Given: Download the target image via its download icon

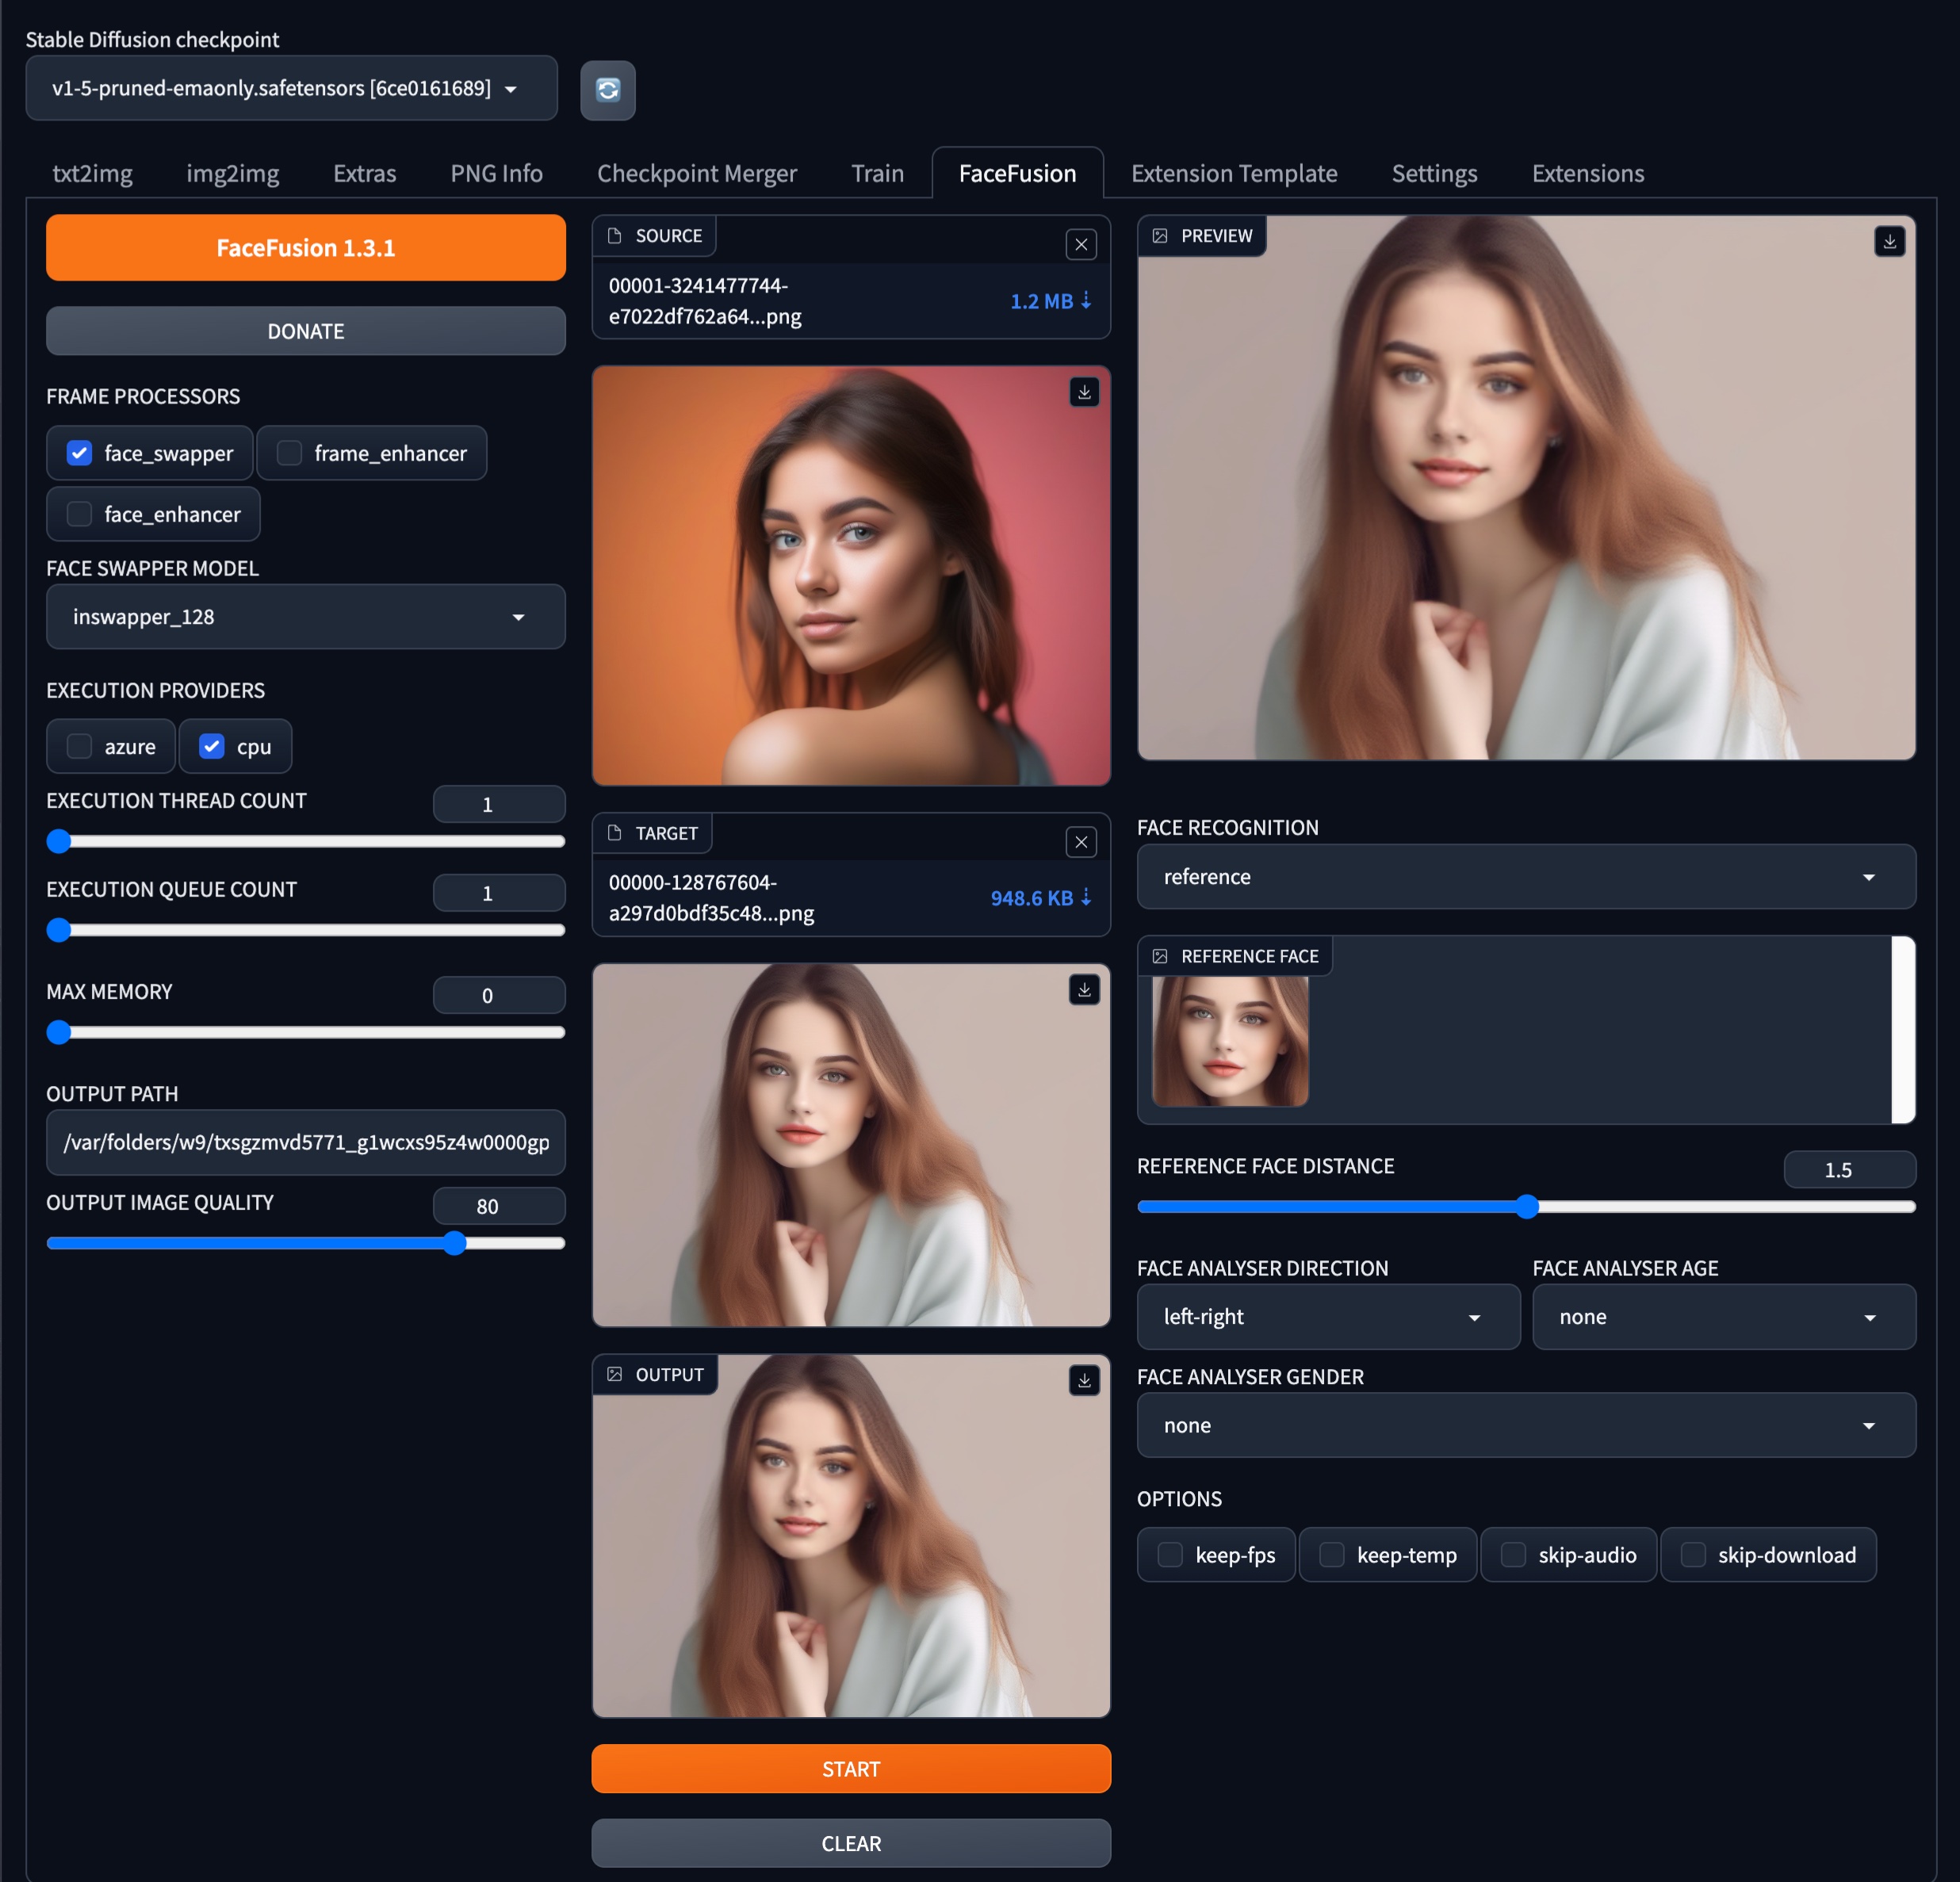Looking at the screenshot, I should 1083,990.
